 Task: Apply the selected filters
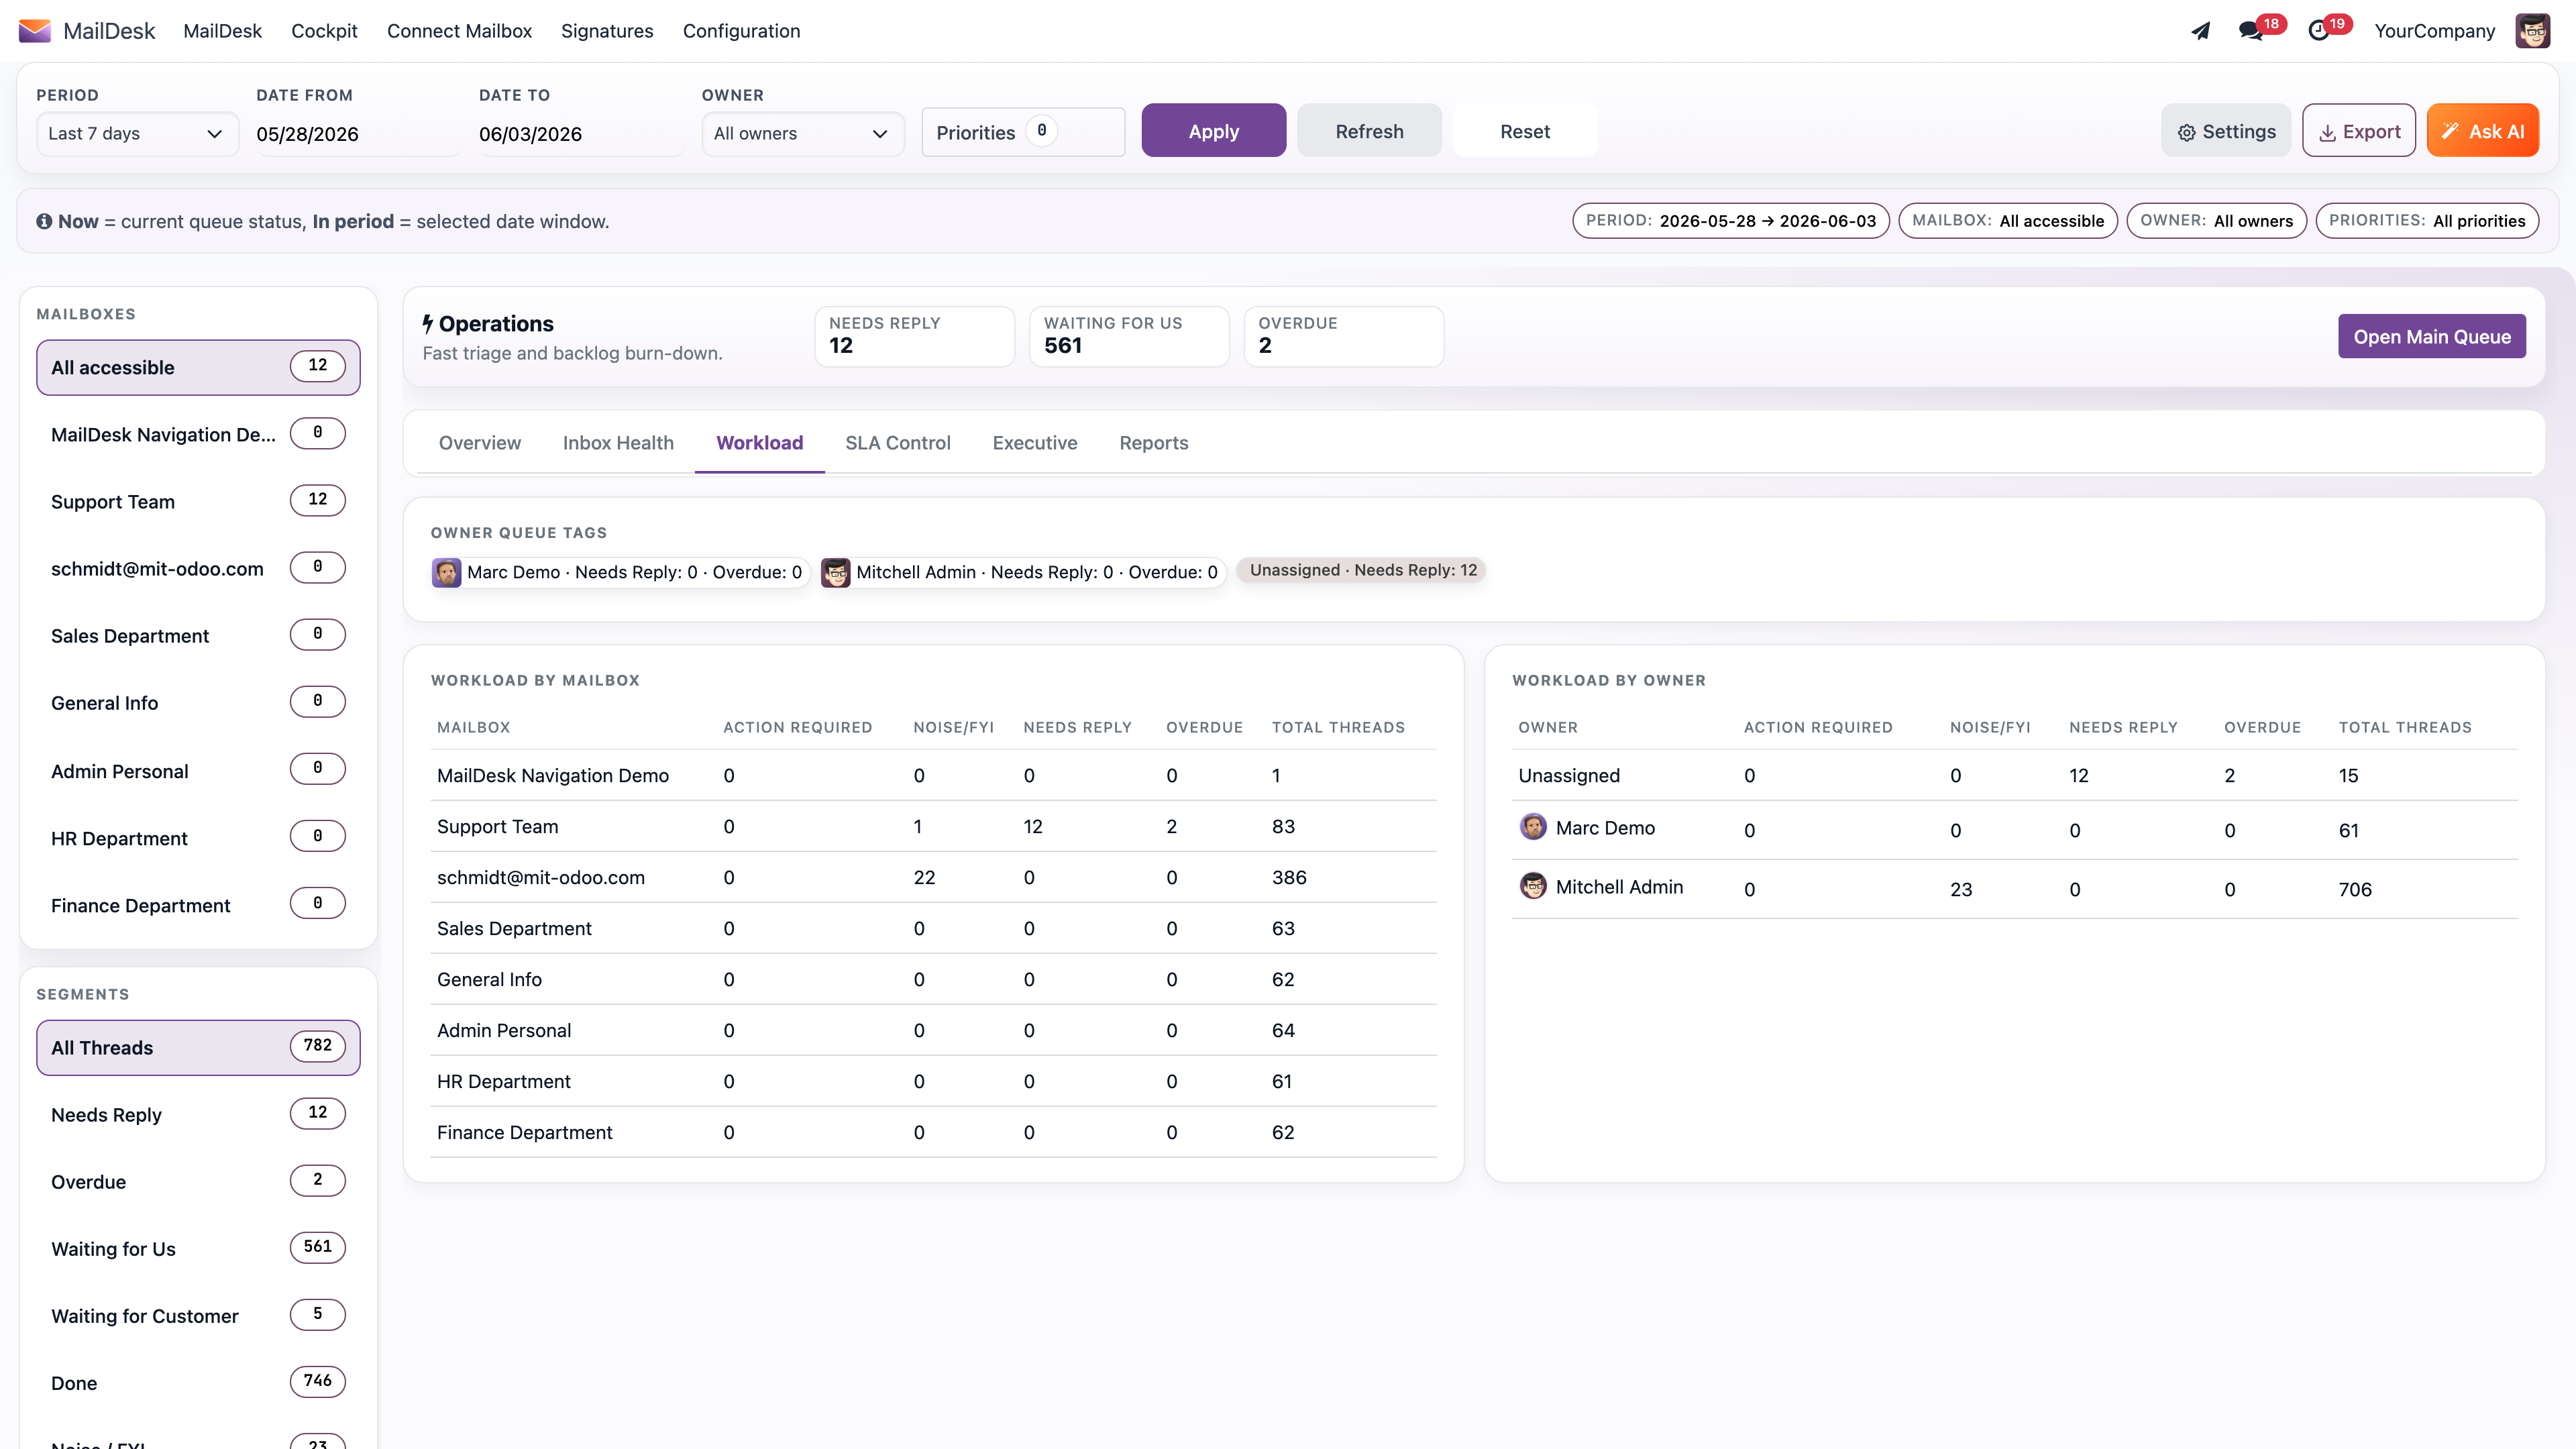[1214, 131]
